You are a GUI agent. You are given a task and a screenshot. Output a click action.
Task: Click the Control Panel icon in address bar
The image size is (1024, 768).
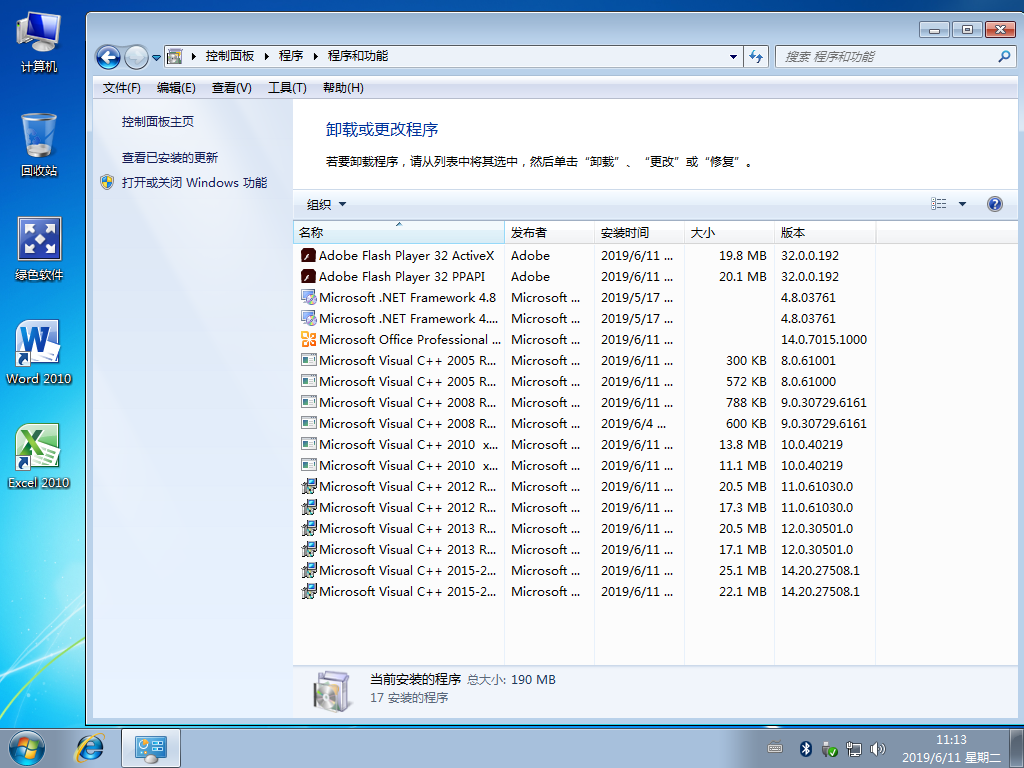(x=174, y=57)
